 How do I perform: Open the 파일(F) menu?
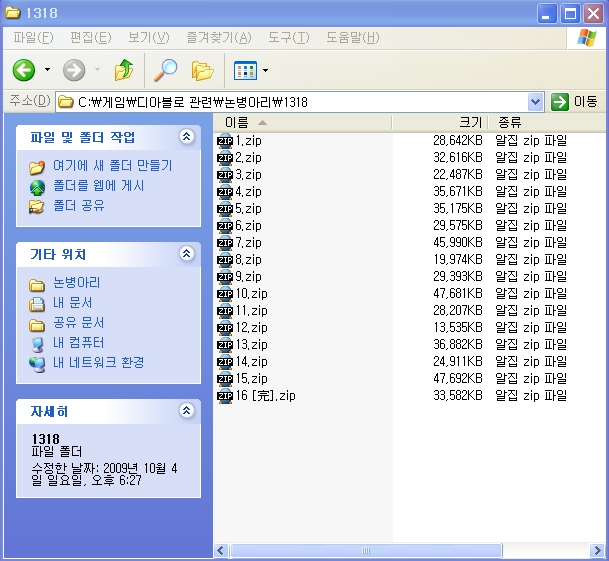click(33, 38)
